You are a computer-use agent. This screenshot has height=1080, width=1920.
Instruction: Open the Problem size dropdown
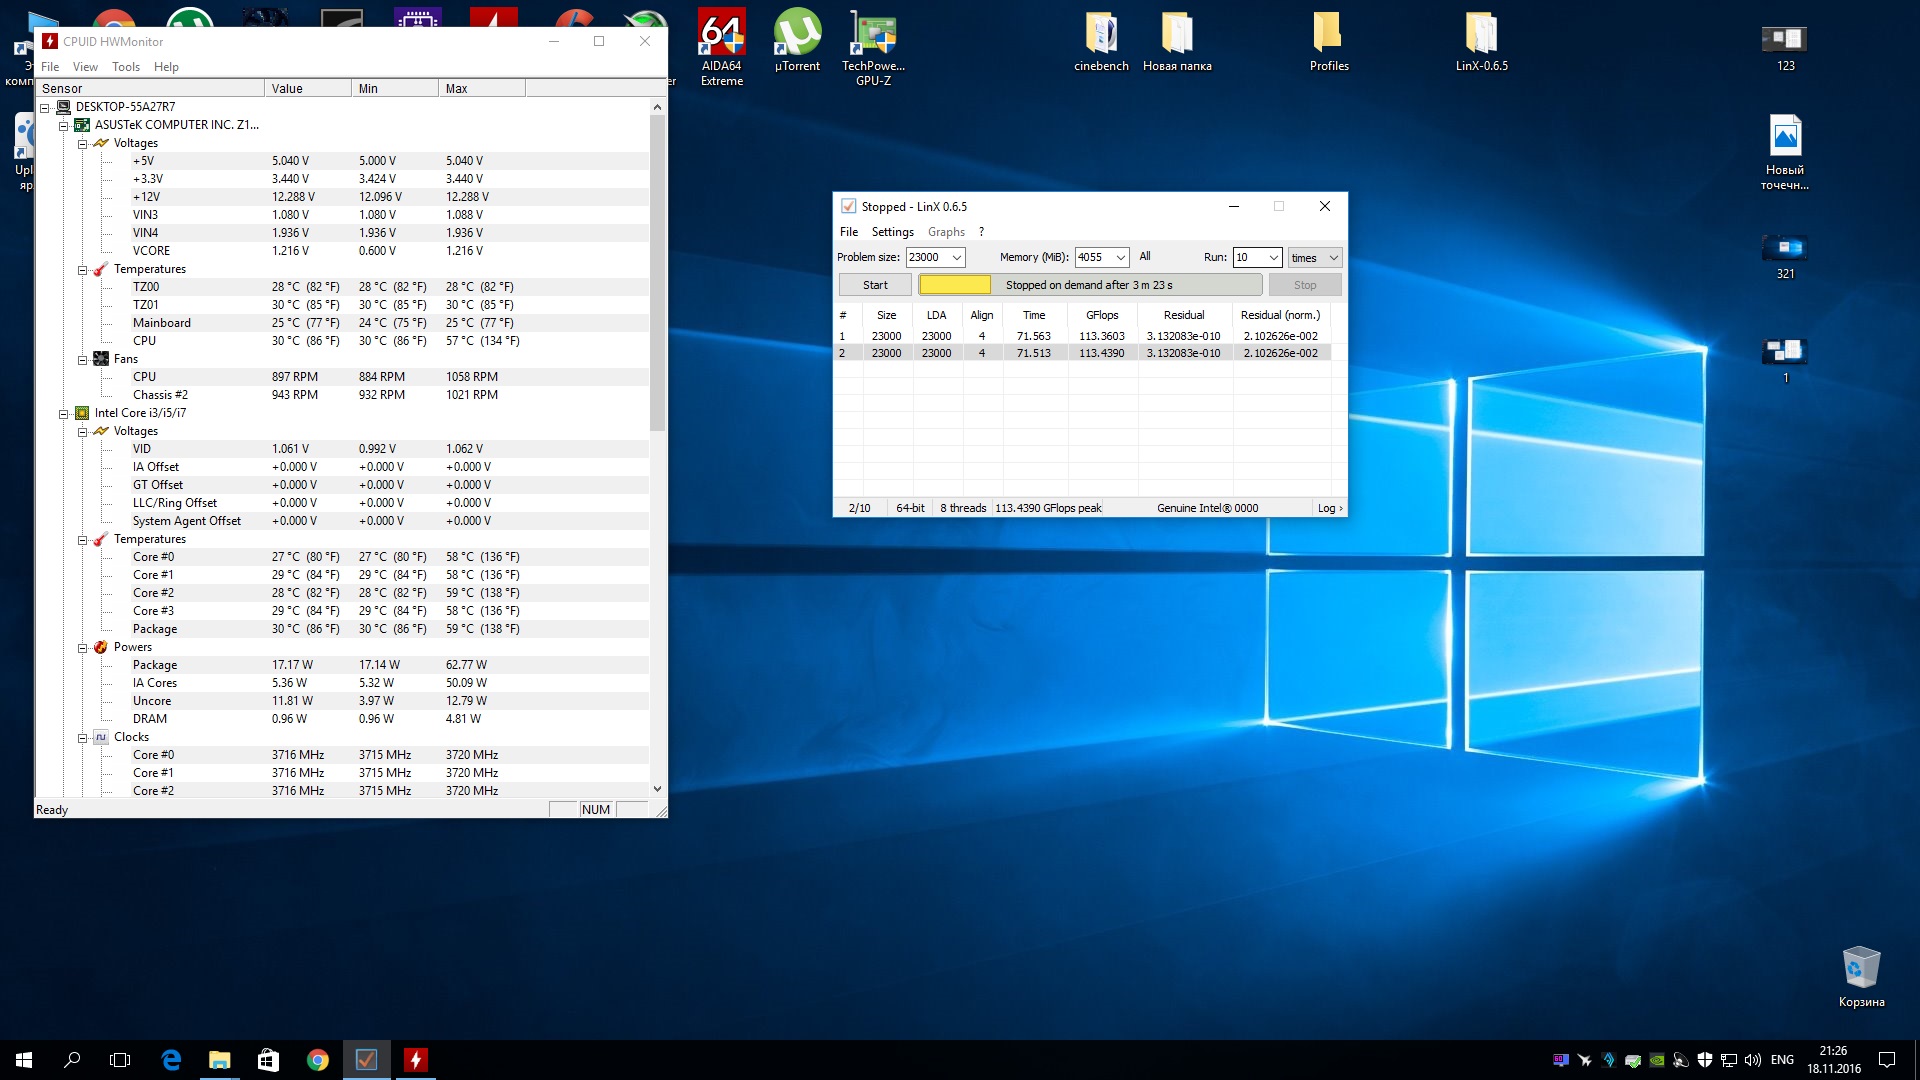pos(956,258)
